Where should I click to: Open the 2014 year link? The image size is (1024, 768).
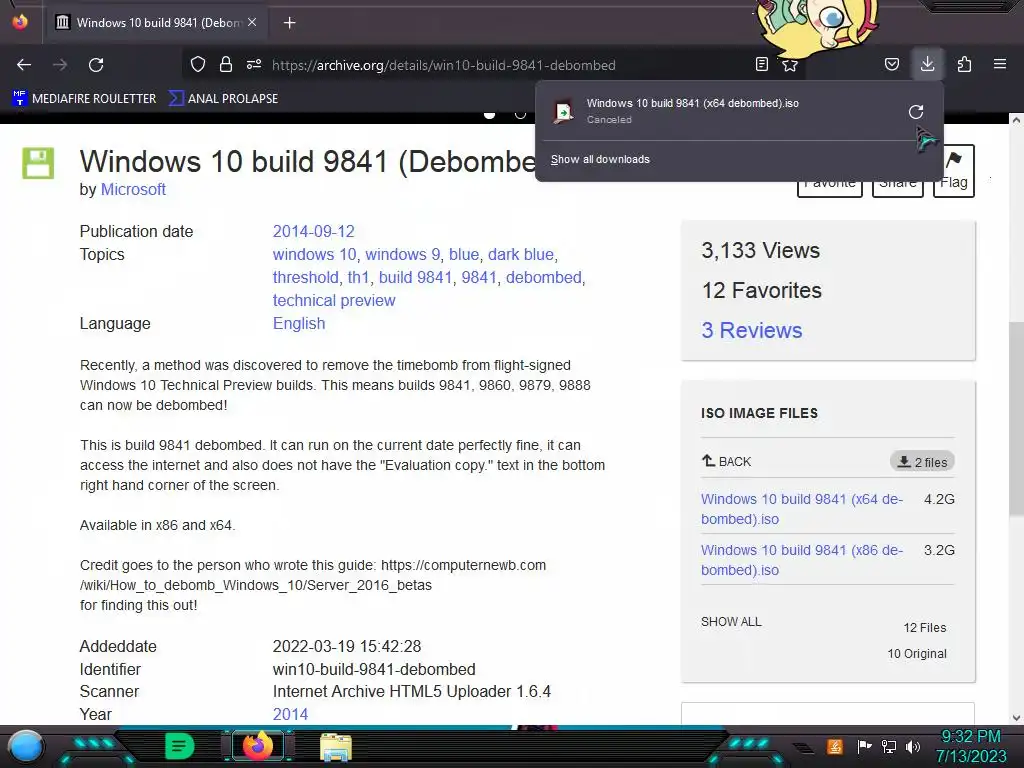(x=290, y=714)
